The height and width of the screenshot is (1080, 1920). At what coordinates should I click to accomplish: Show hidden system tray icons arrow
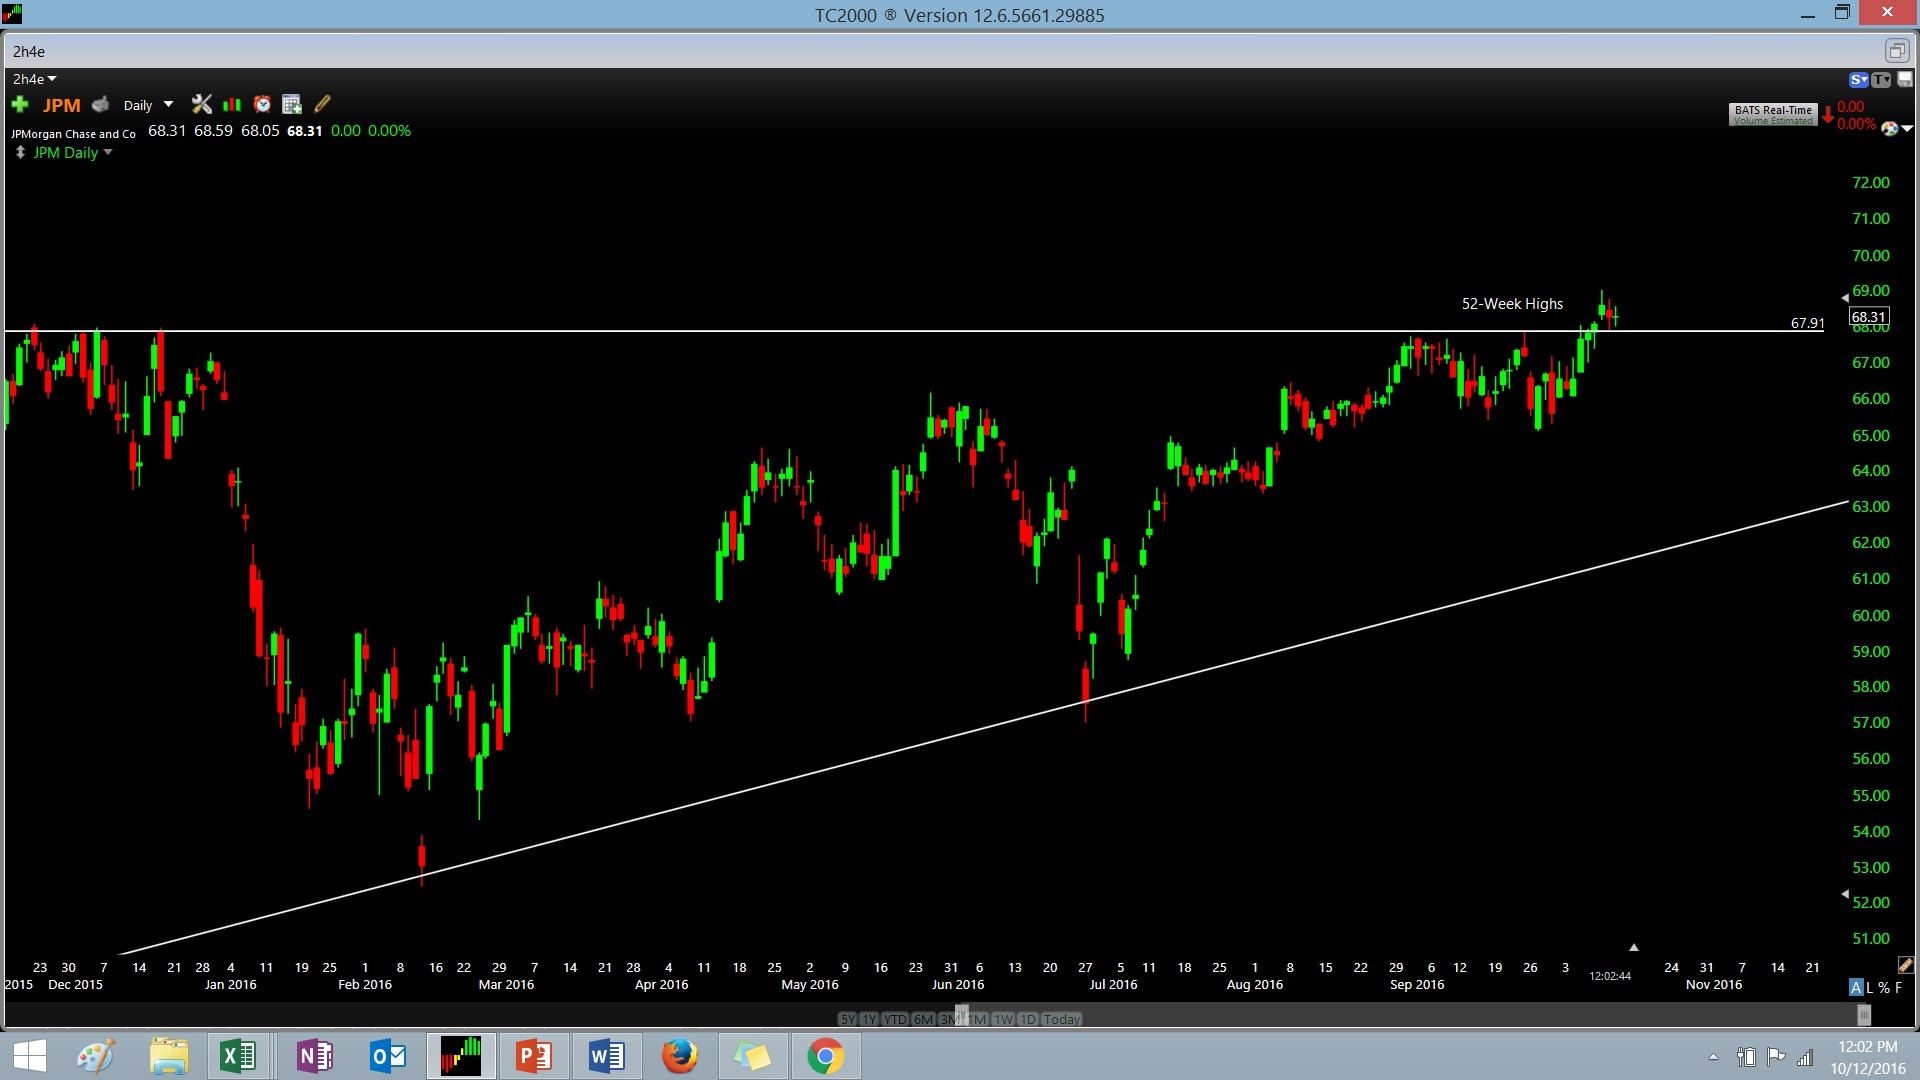1713,1057
